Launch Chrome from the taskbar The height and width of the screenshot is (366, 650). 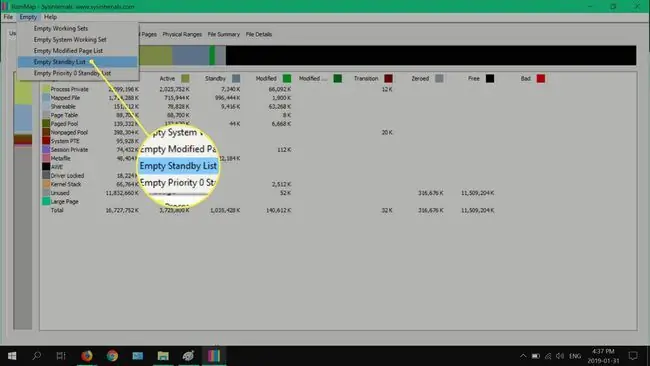tap(112, 356)
